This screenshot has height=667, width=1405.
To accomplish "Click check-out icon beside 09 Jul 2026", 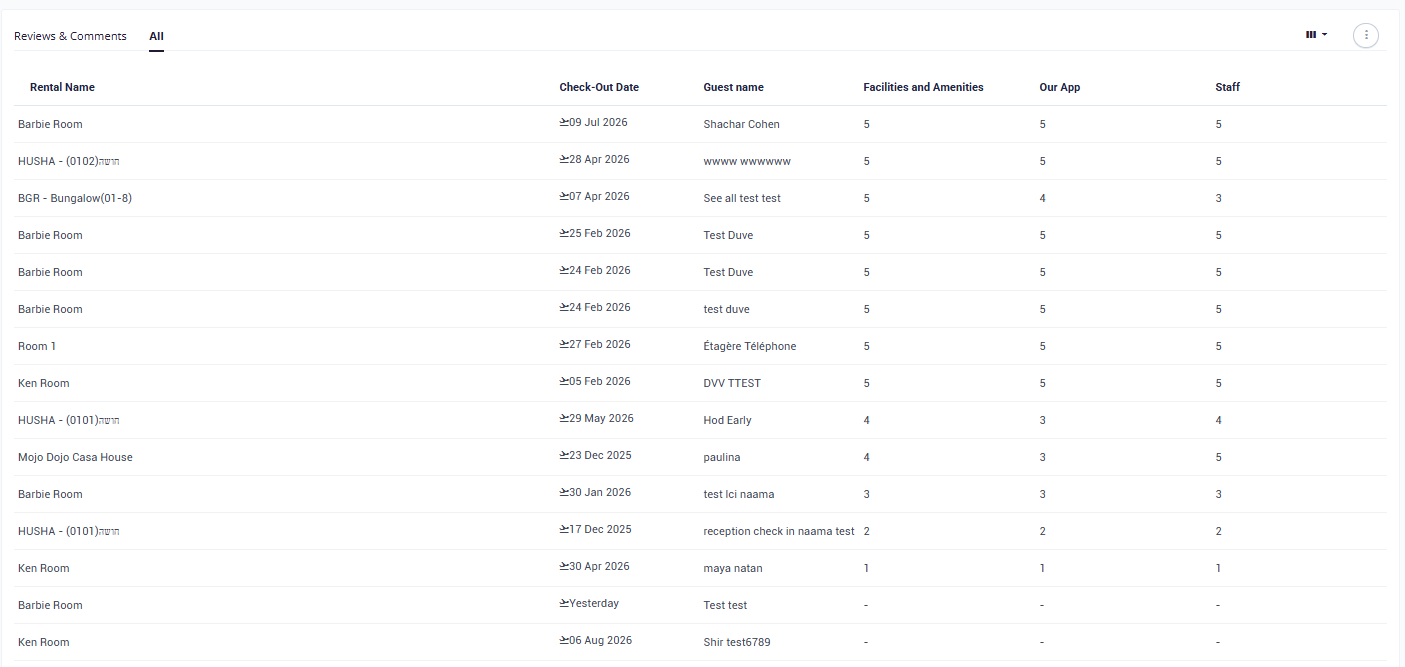I will 564,122.
